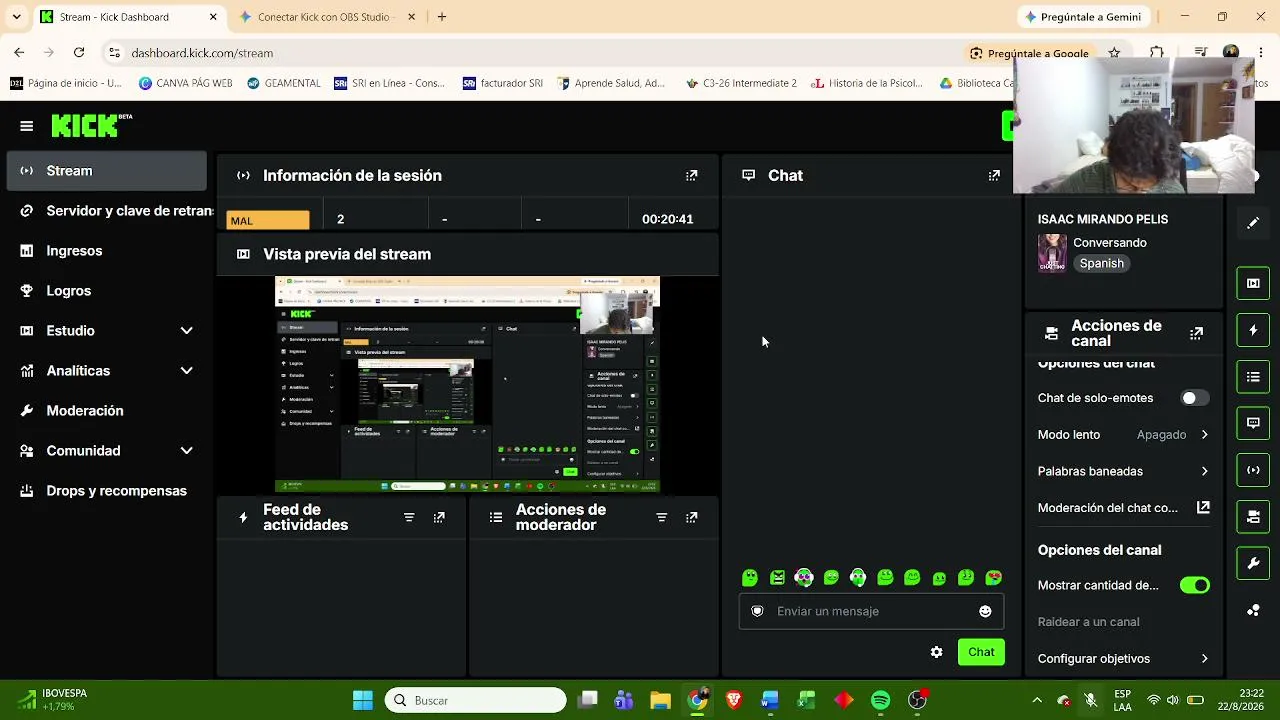Open the Canva Pág Web bookmark
The width and height of the screenshot is (1280, 720).
tap(186, 83)
